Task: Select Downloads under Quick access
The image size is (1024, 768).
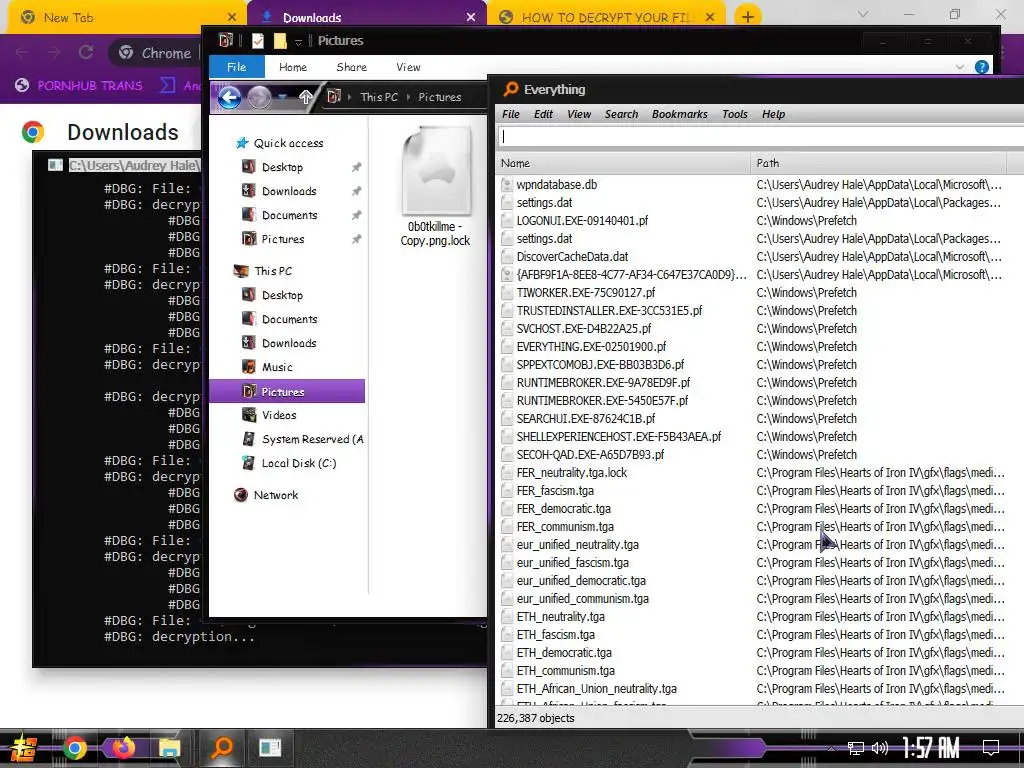Action: point(289,191)
